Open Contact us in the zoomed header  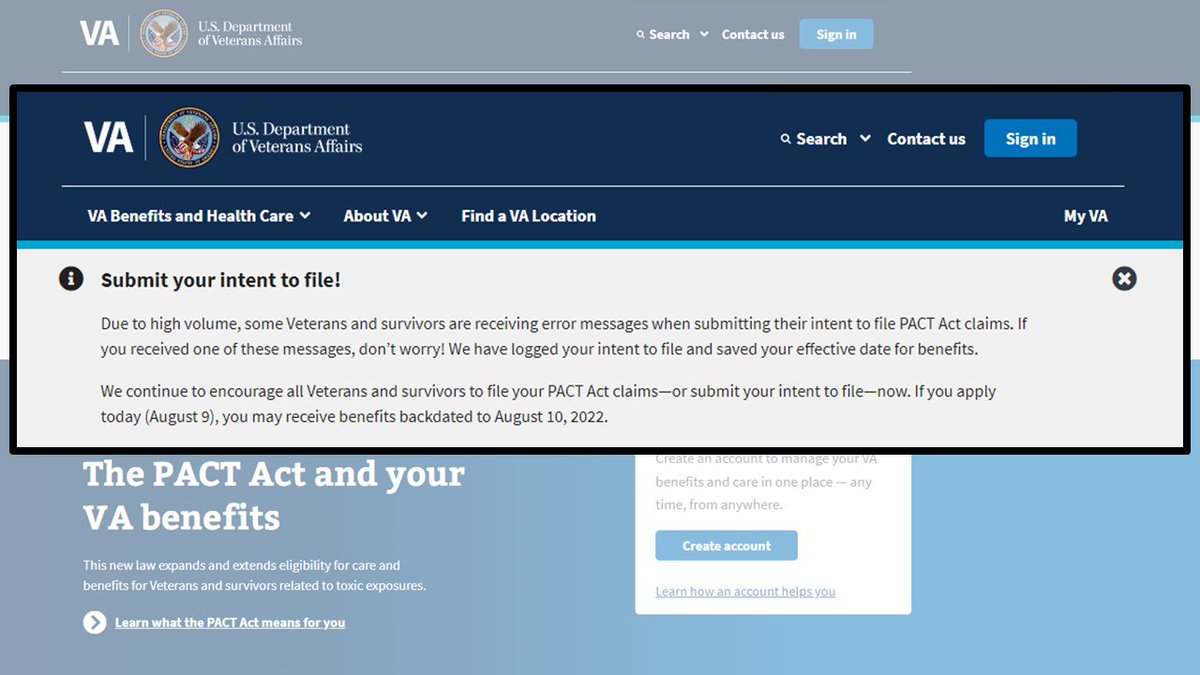[926, 139]
